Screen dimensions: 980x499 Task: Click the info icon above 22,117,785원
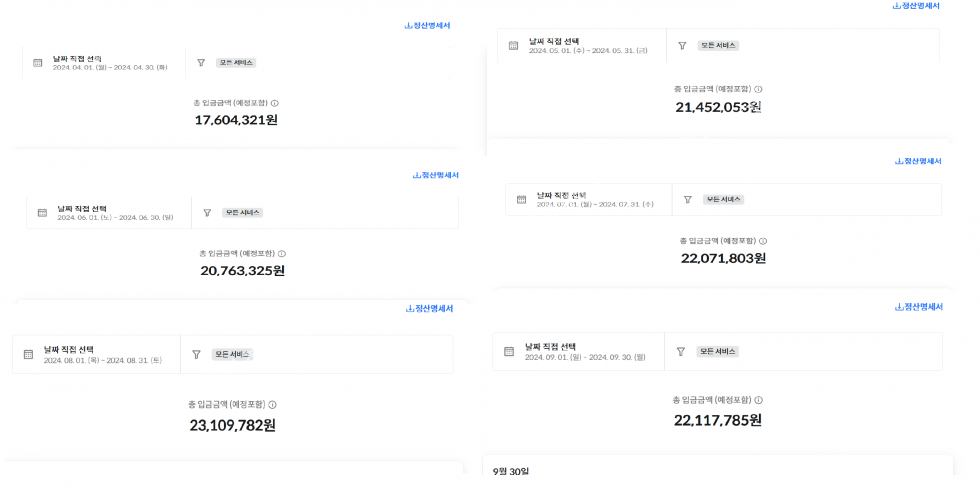coord(757,400)
